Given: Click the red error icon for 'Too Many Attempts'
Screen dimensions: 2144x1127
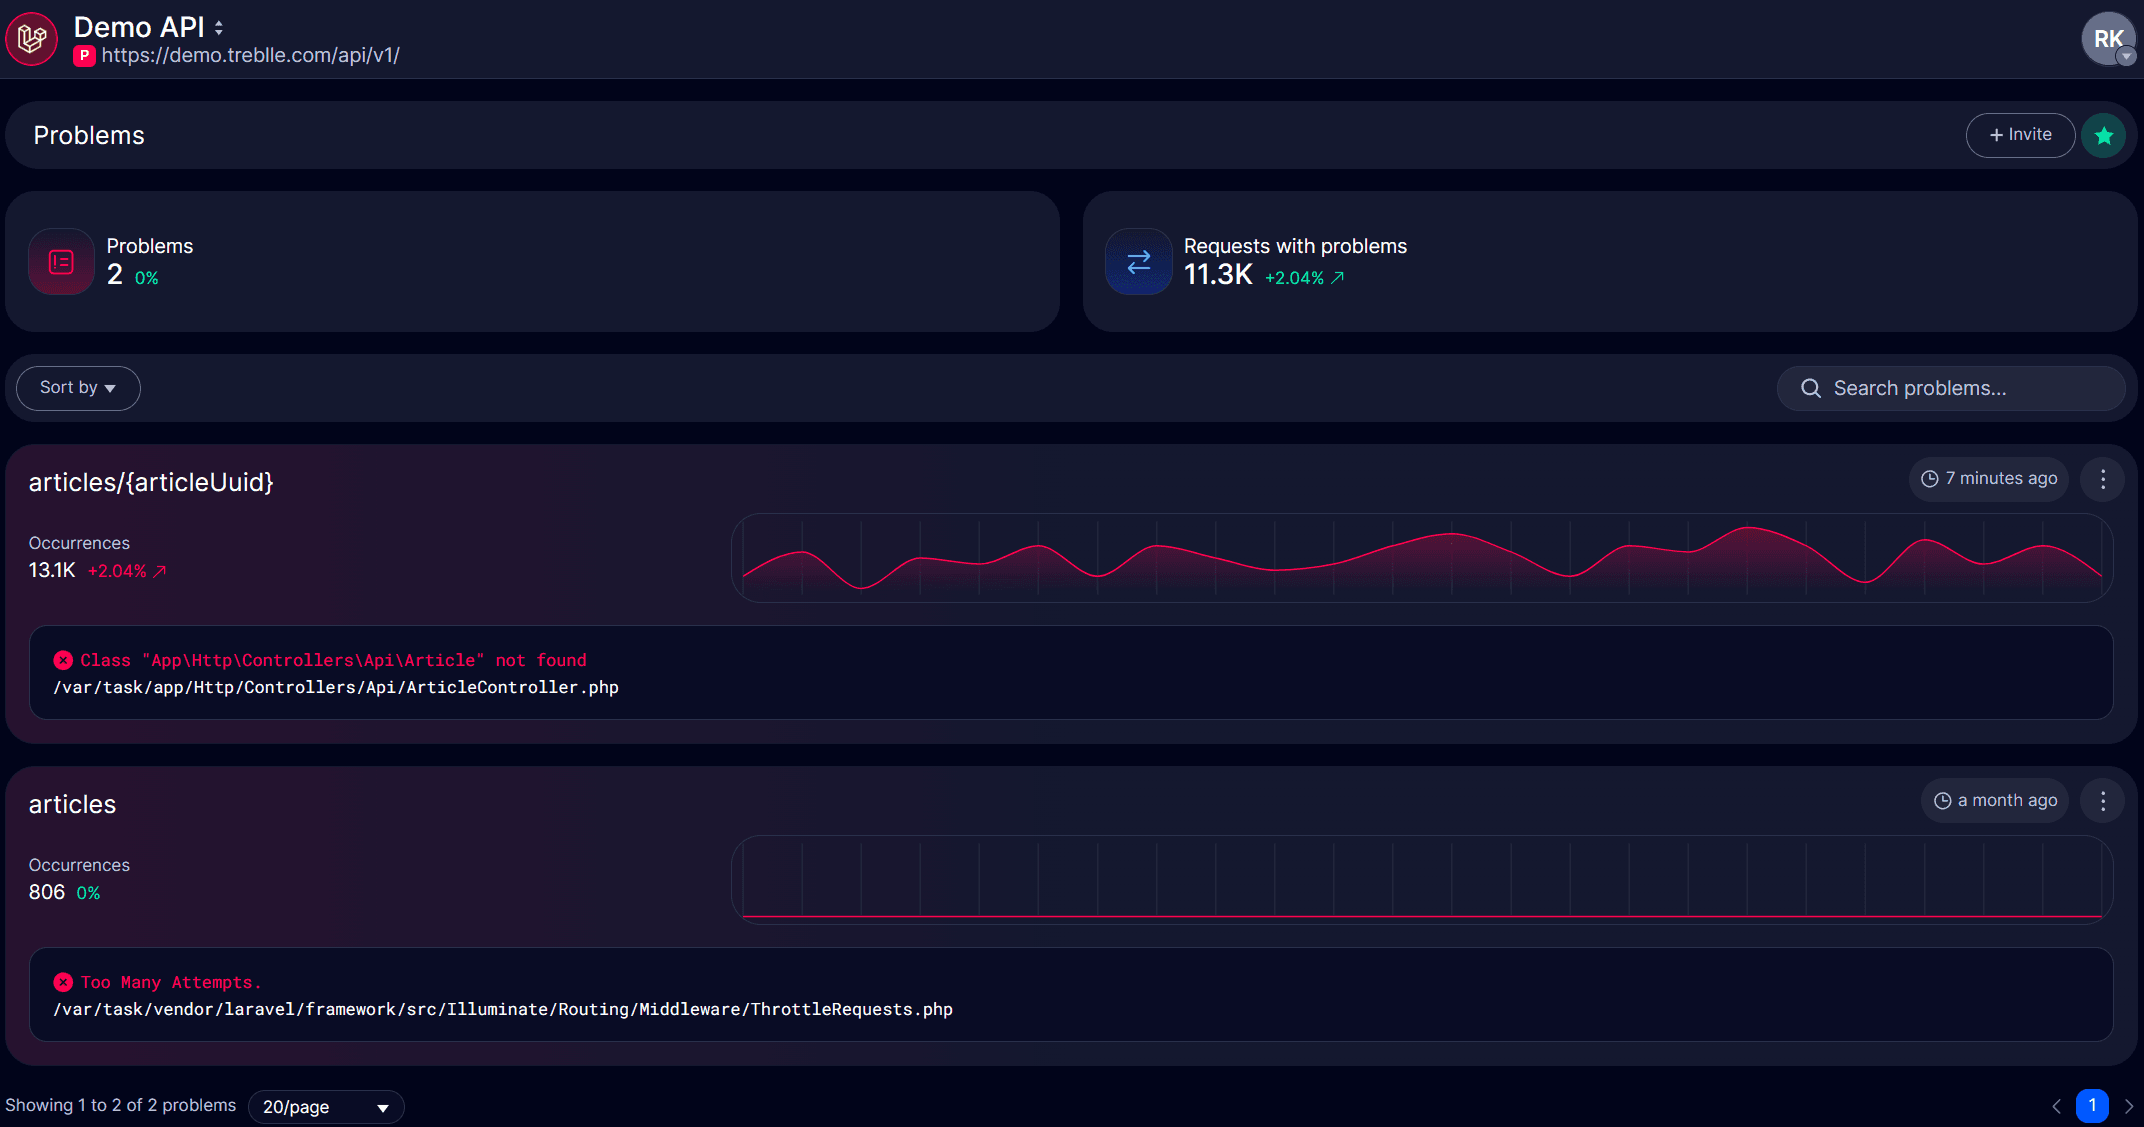Looking at the screenshot, I should (63, 982).
